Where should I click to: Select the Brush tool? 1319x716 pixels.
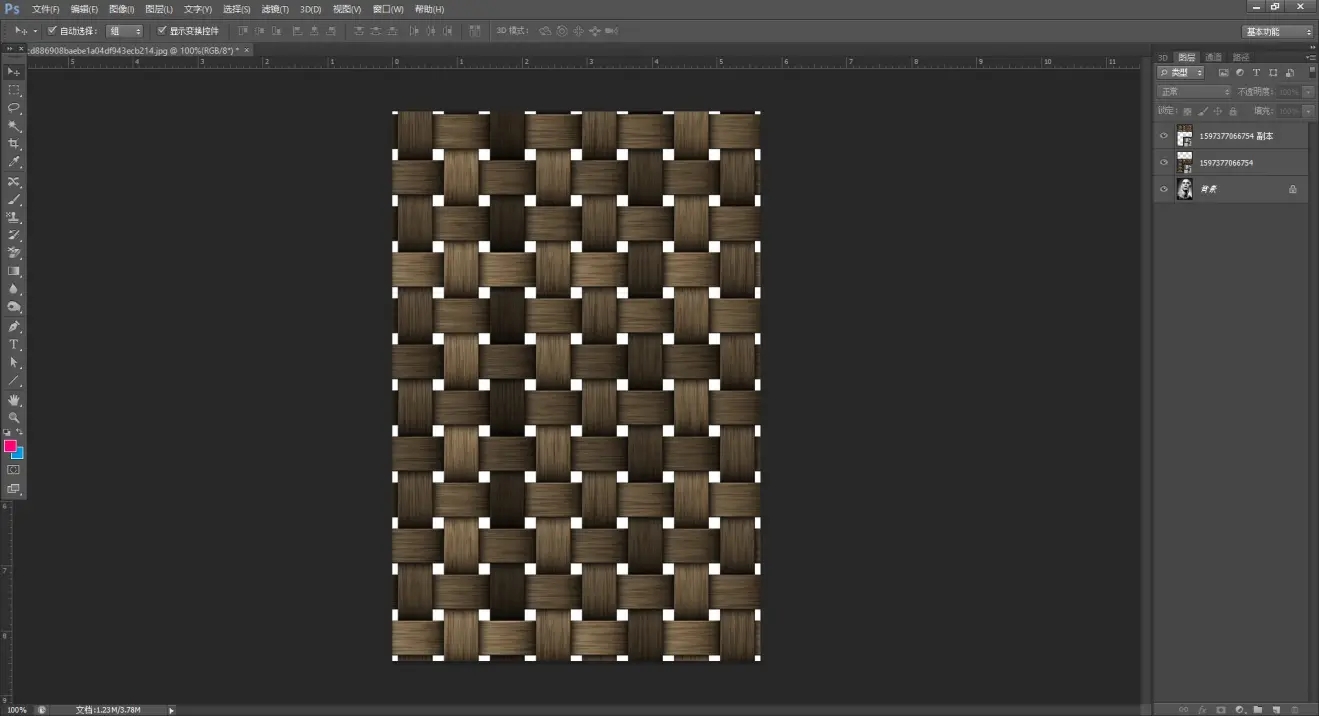click(14, 200)
